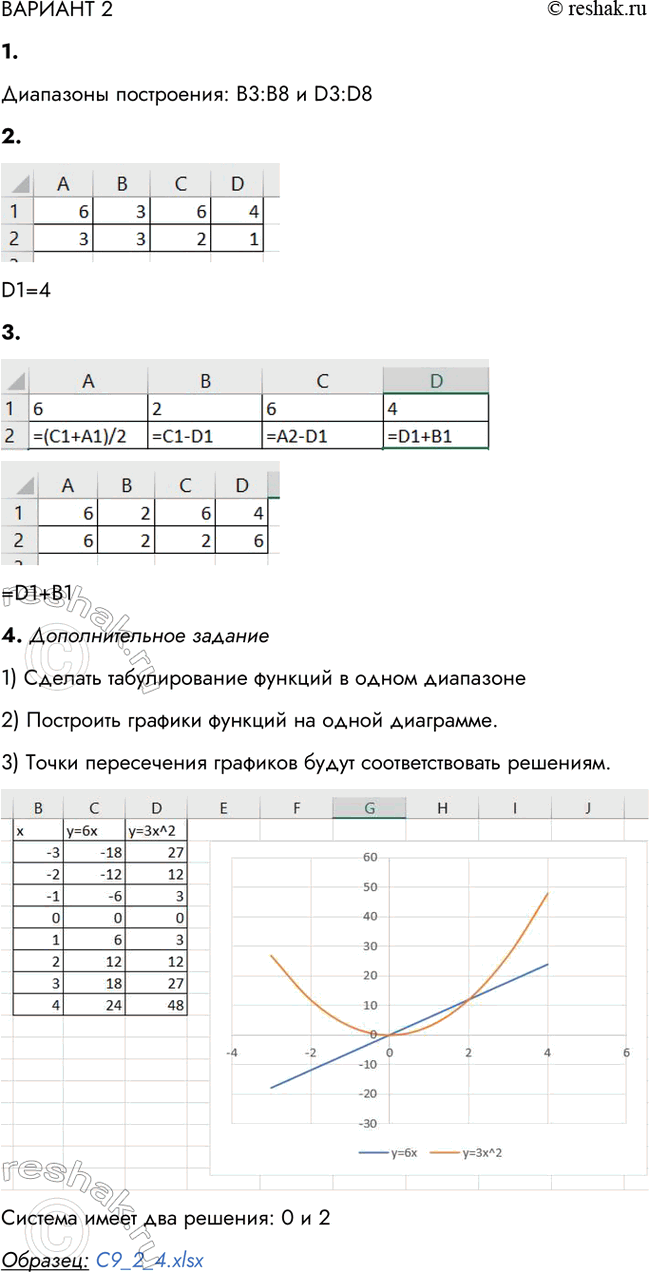Select the green-outlined cell containing =D1+B1
649x1272 pixels.
(x=435, y=436)
